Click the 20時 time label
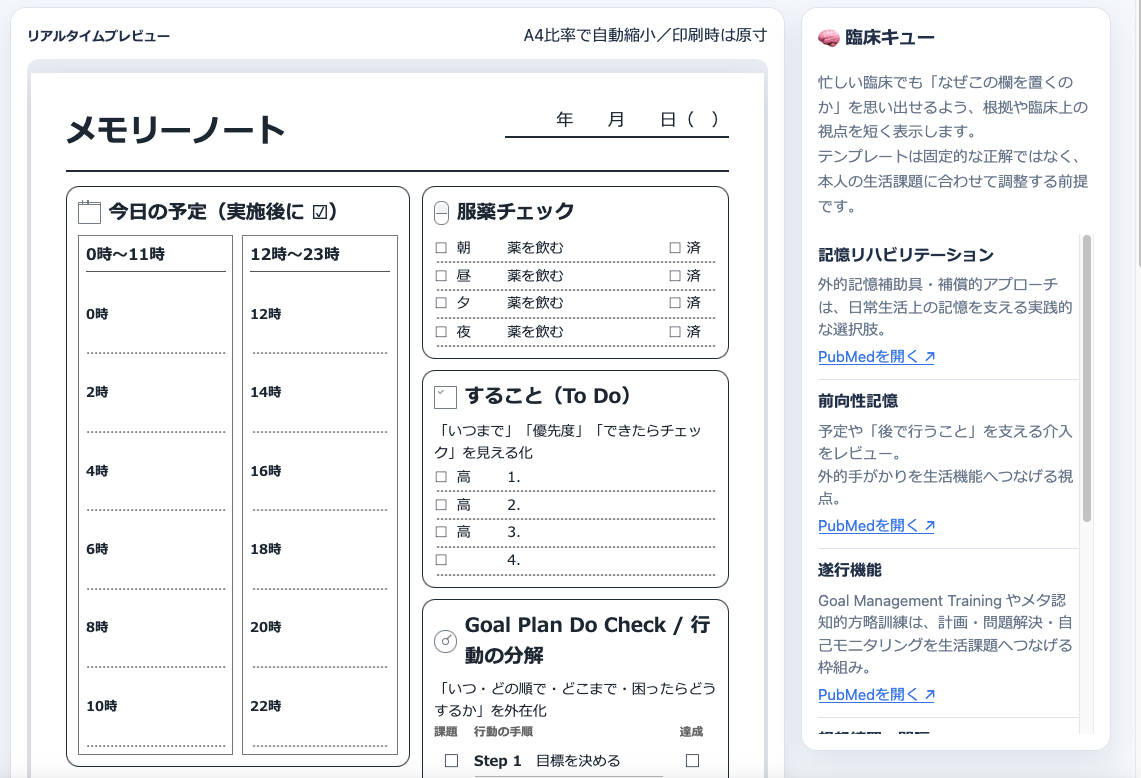 pos(266,627)
